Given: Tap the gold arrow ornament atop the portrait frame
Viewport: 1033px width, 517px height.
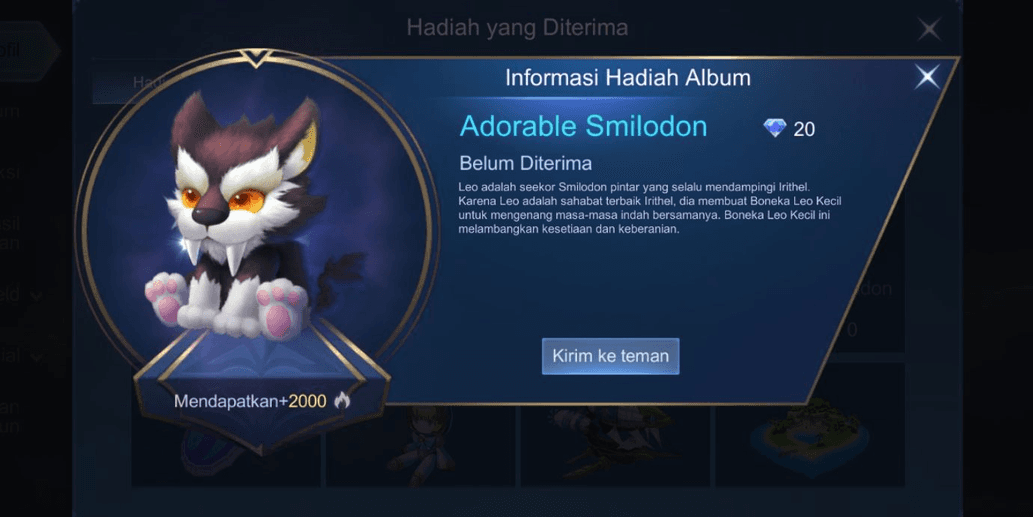Looking at the screenshot, I should [256, 57].
